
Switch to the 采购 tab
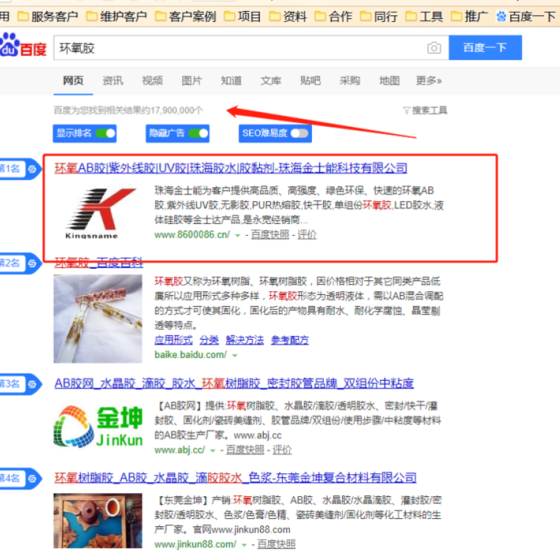click(350, 81)
